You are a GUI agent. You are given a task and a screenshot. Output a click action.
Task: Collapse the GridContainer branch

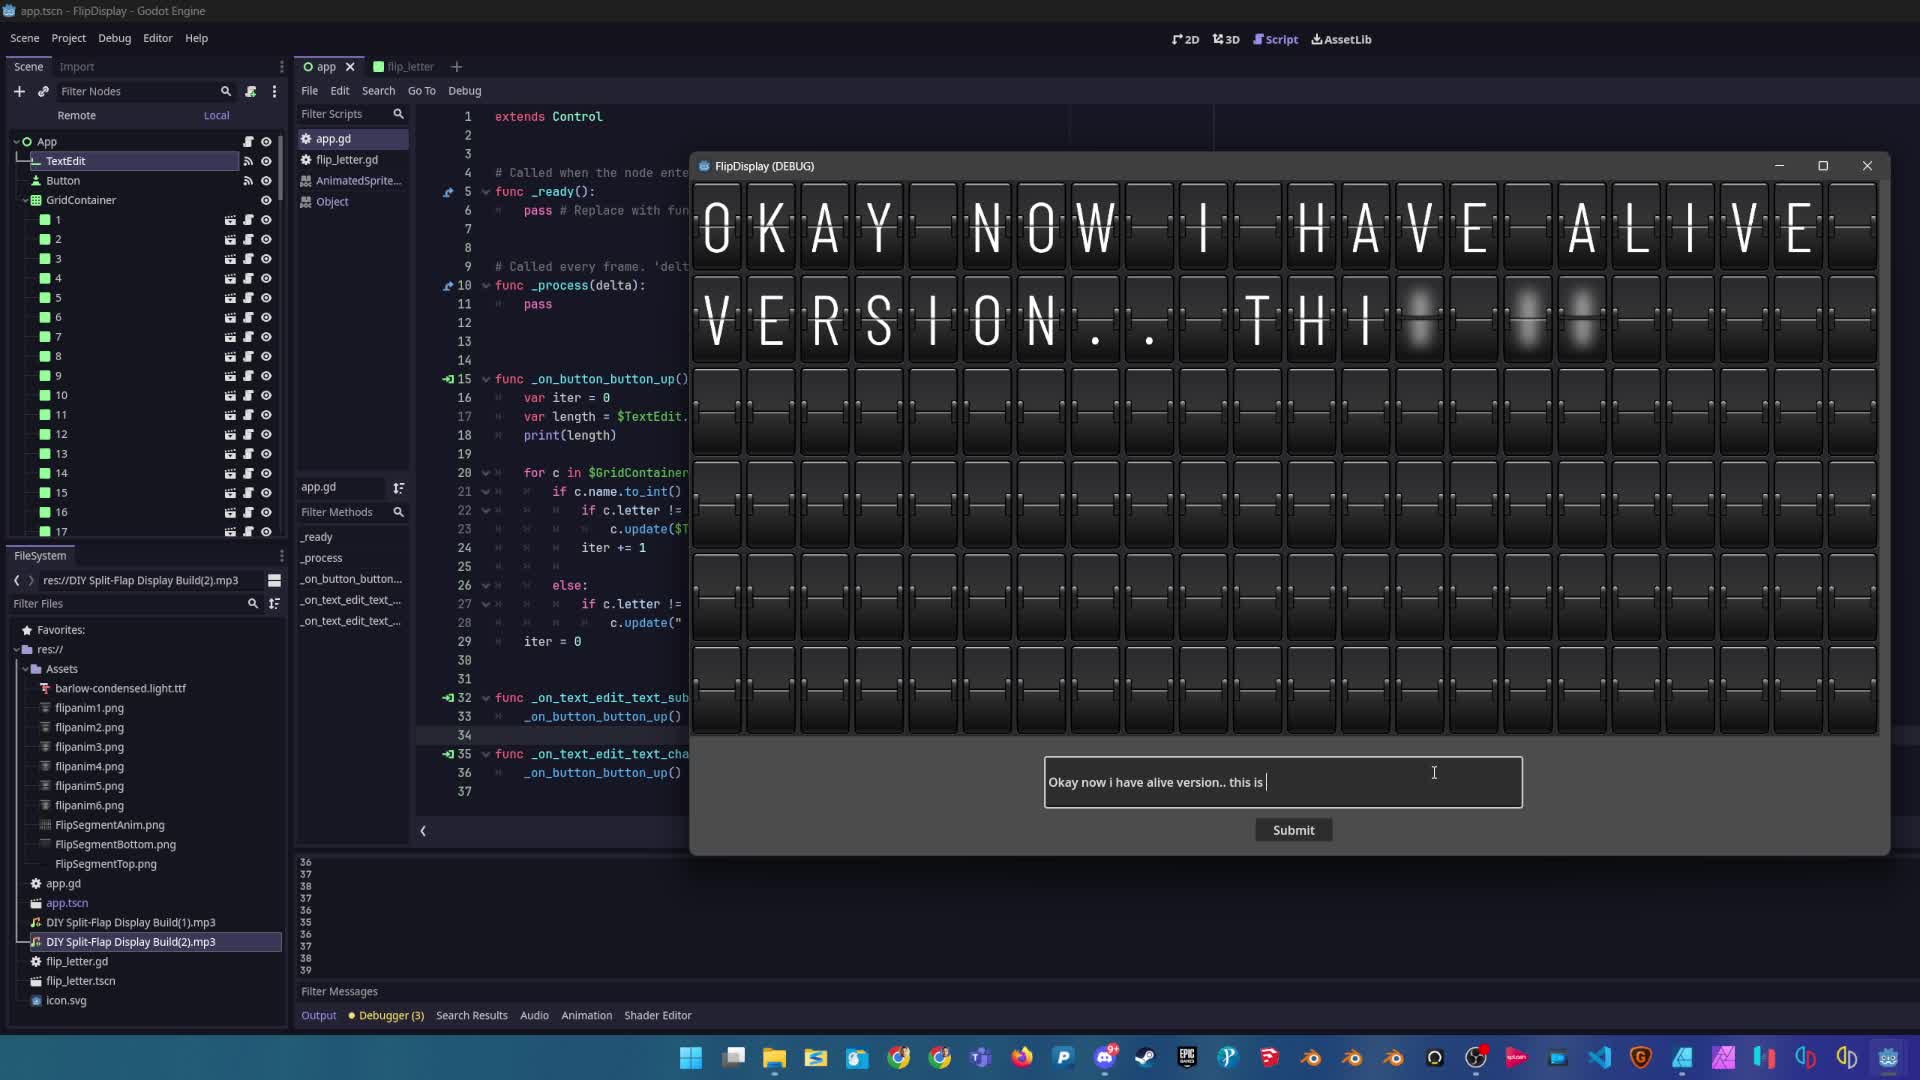pos(23,200)
